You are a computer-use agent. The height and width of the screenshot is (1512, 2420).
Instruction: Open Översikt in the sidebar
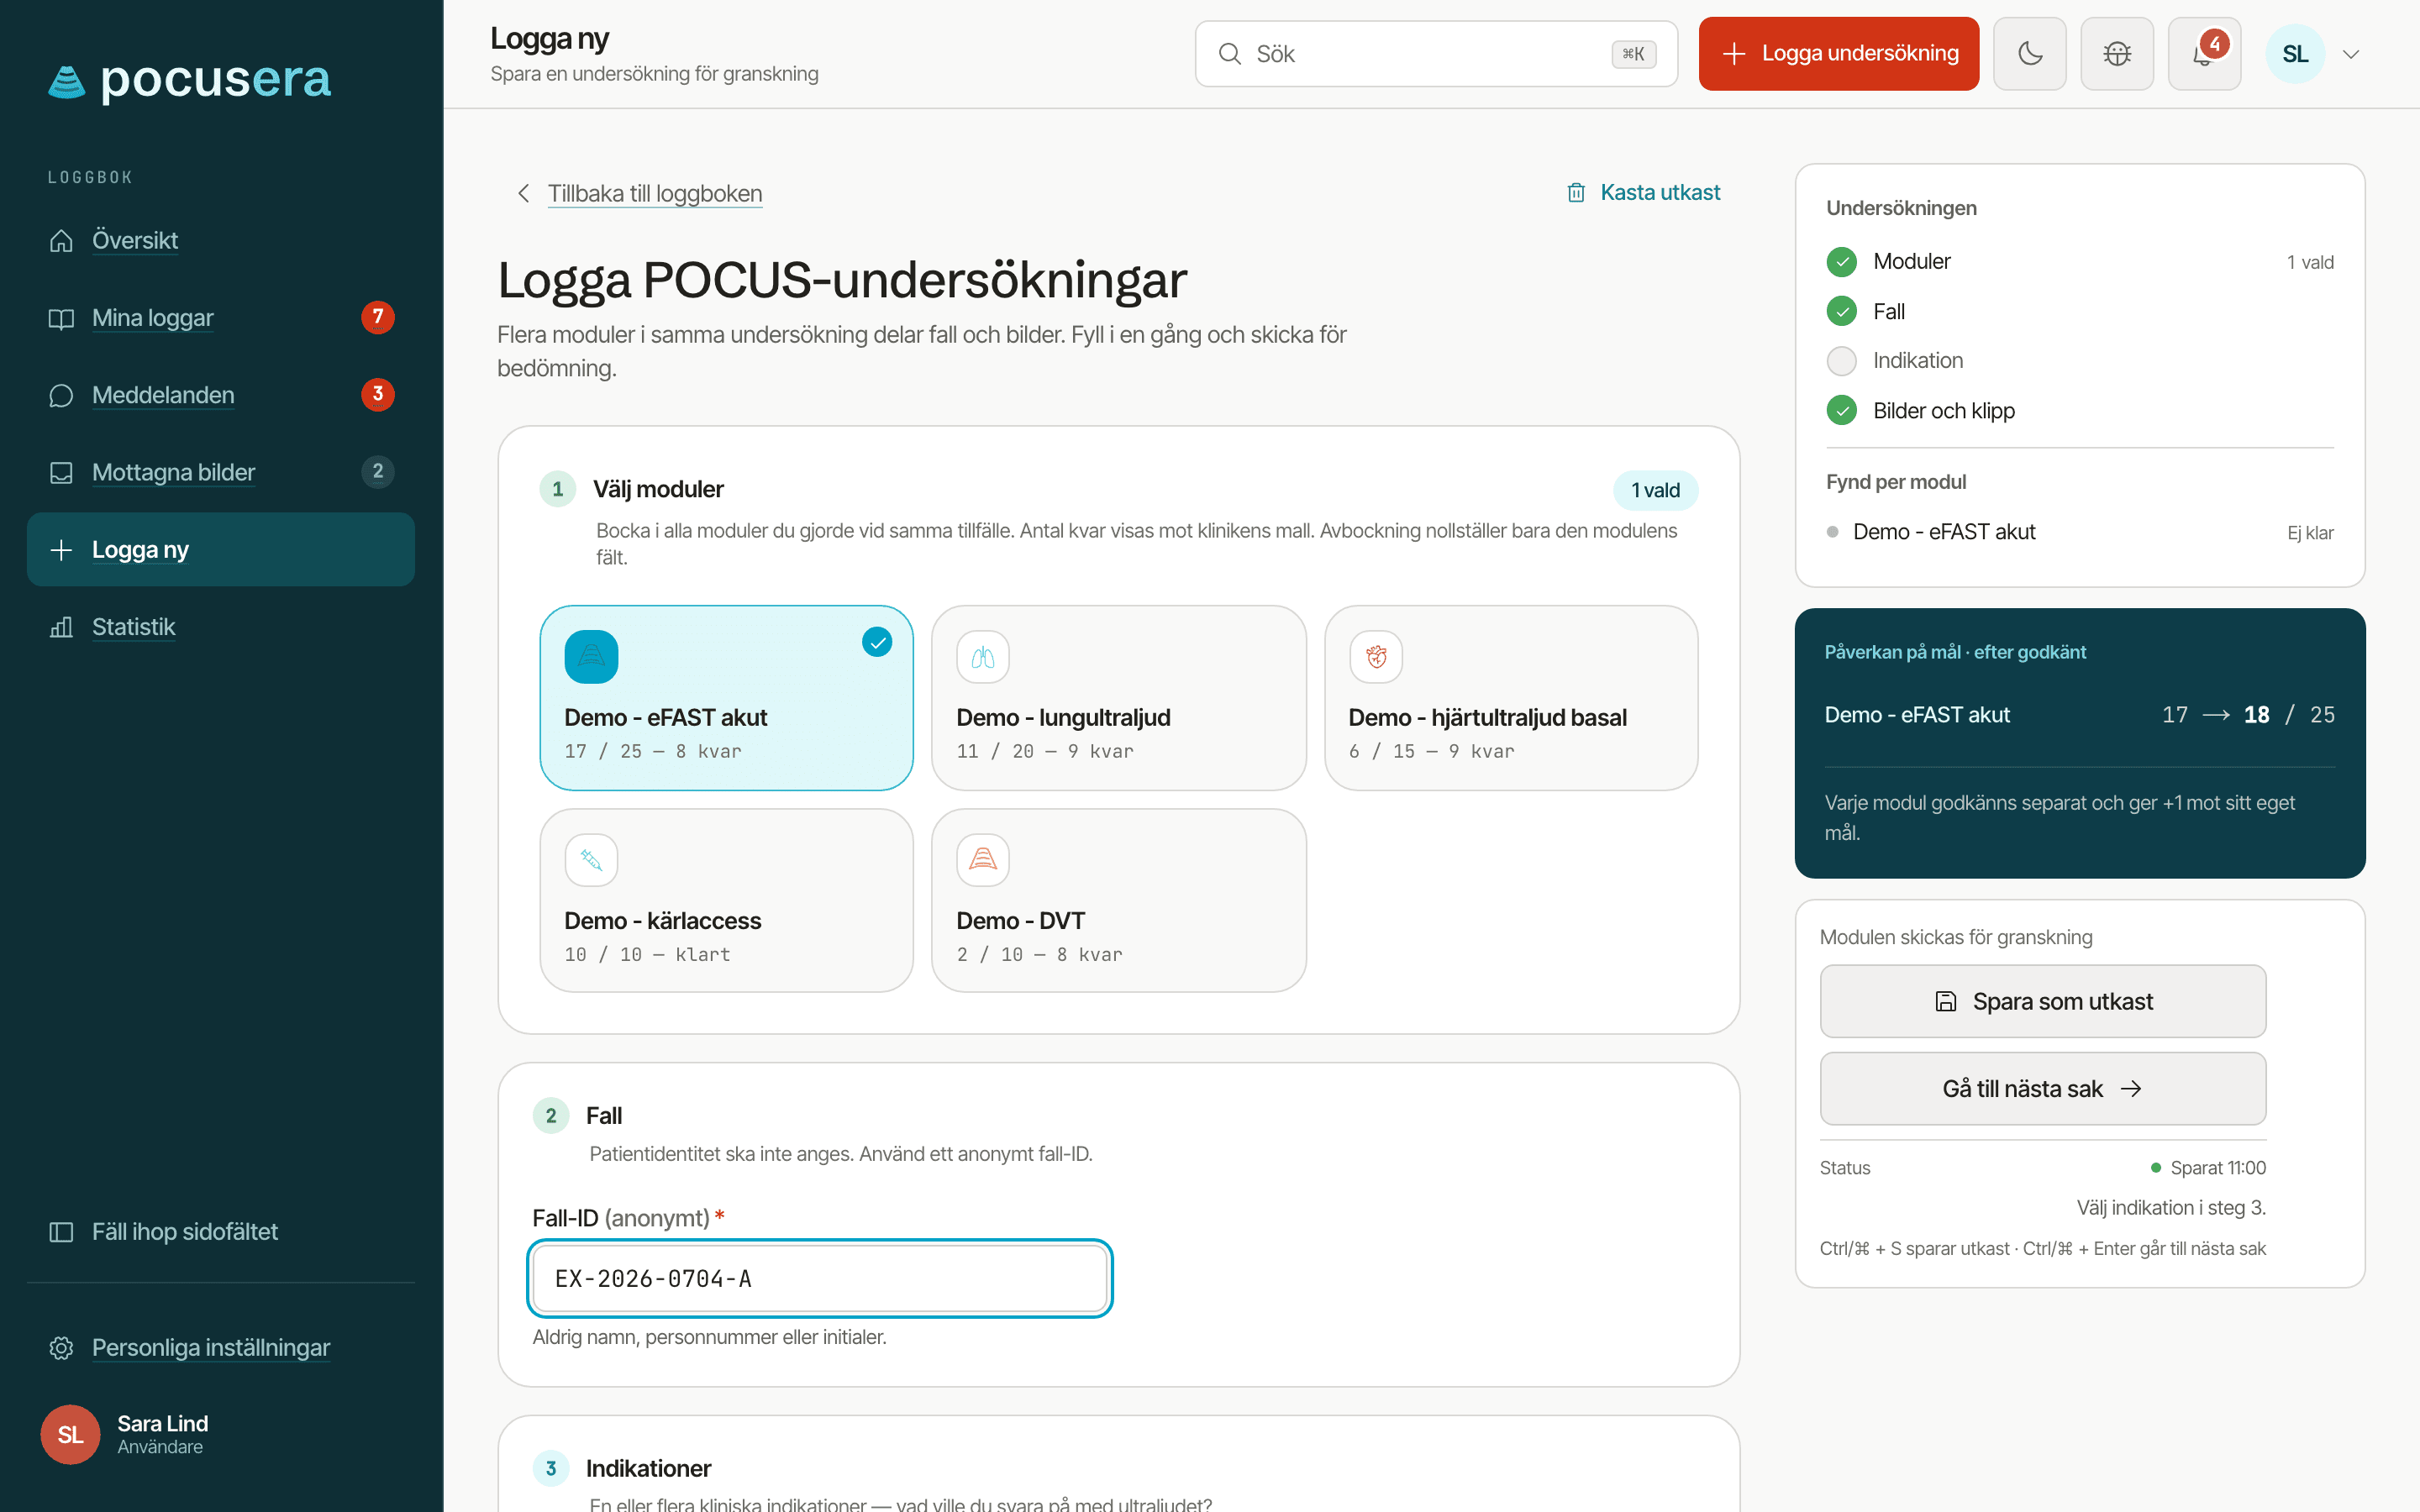click(220, 240)
